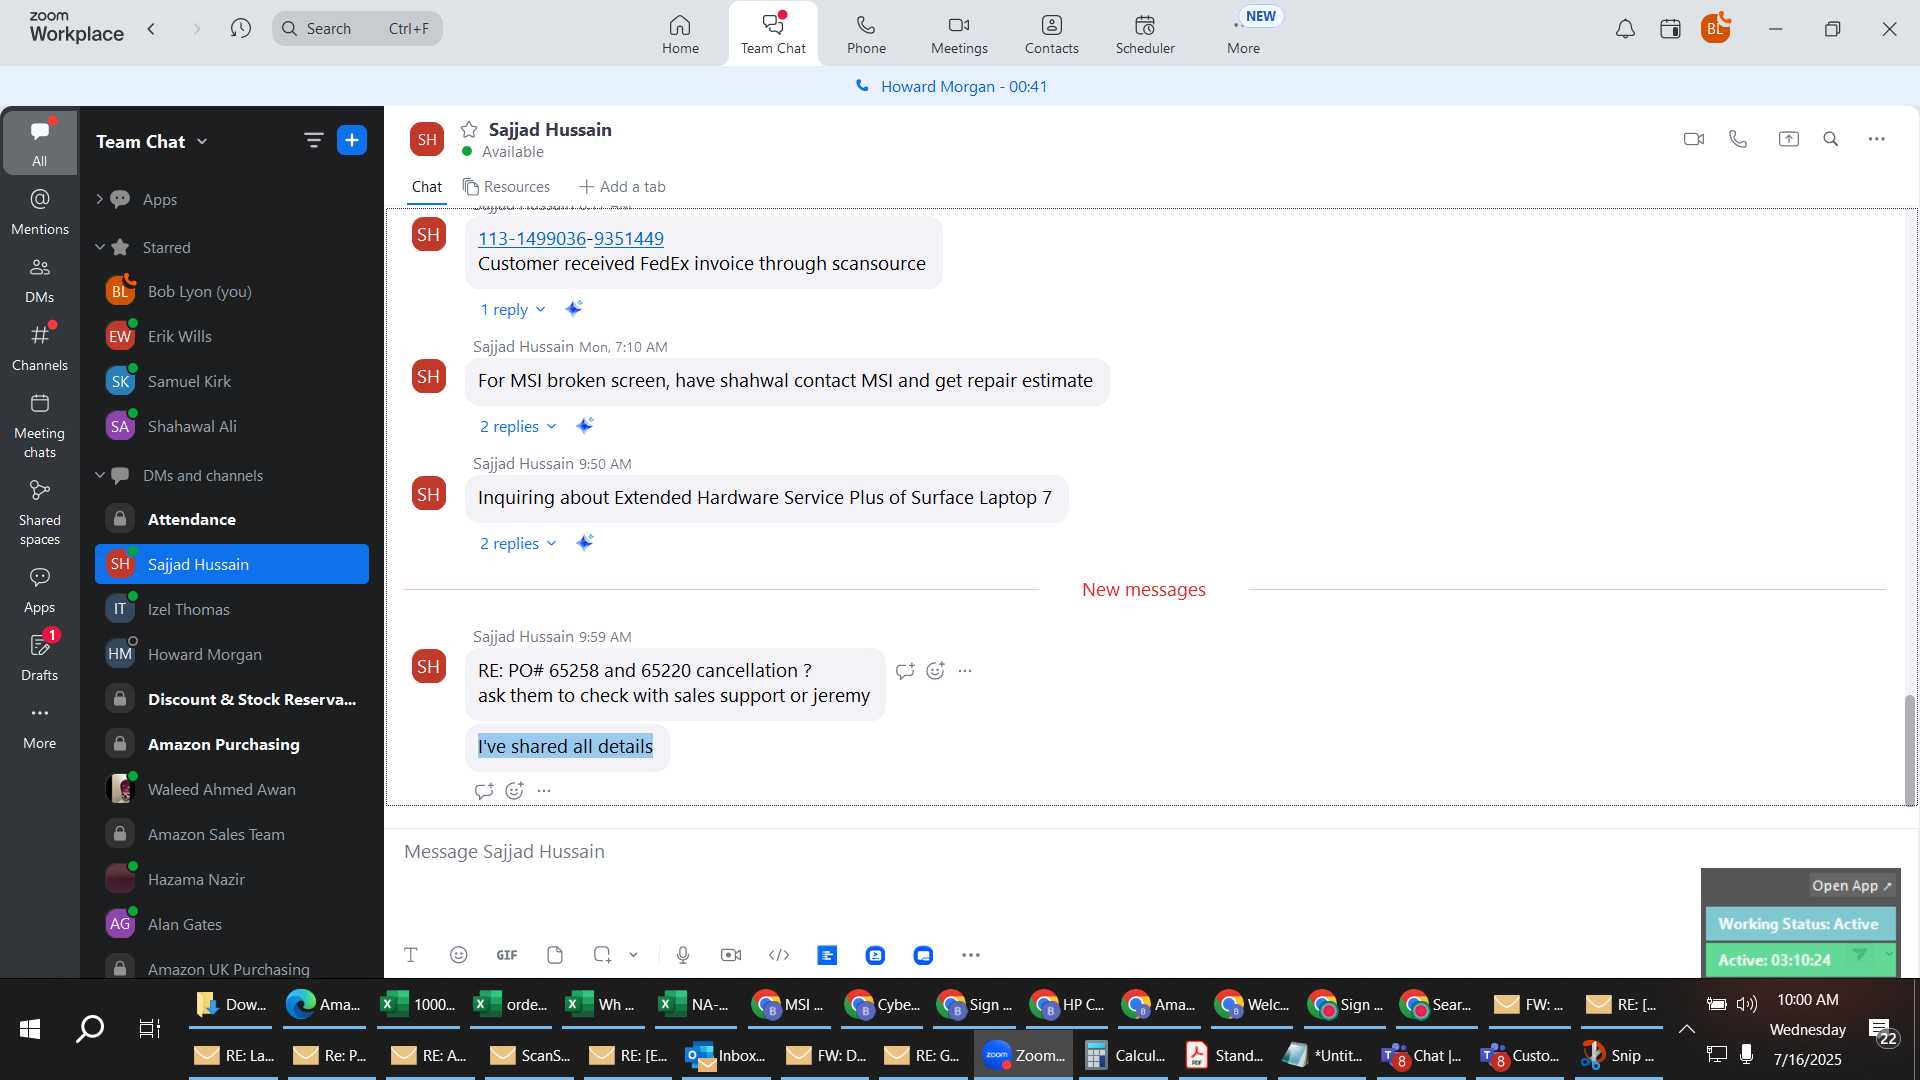Click the Search box at top
Image resolution: width=1920 pixels, height=1080 pixels.
click(x=357, y=28)
